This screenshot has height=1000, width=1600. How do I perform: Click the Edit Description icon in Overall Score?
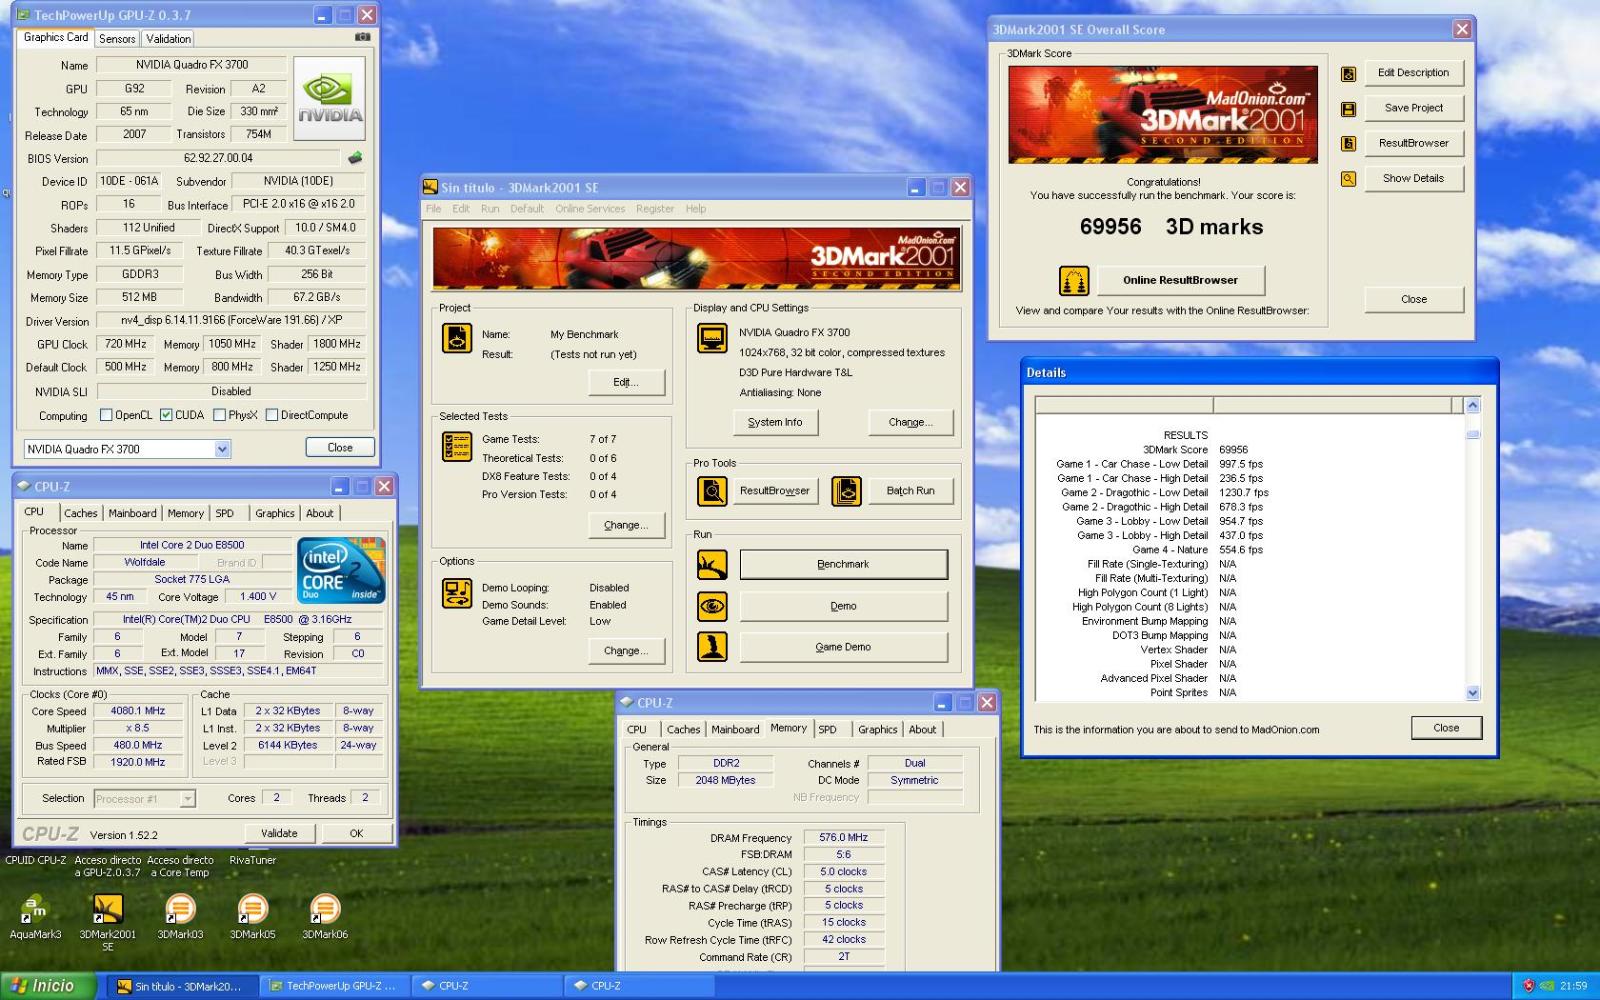click(1348, 74)
